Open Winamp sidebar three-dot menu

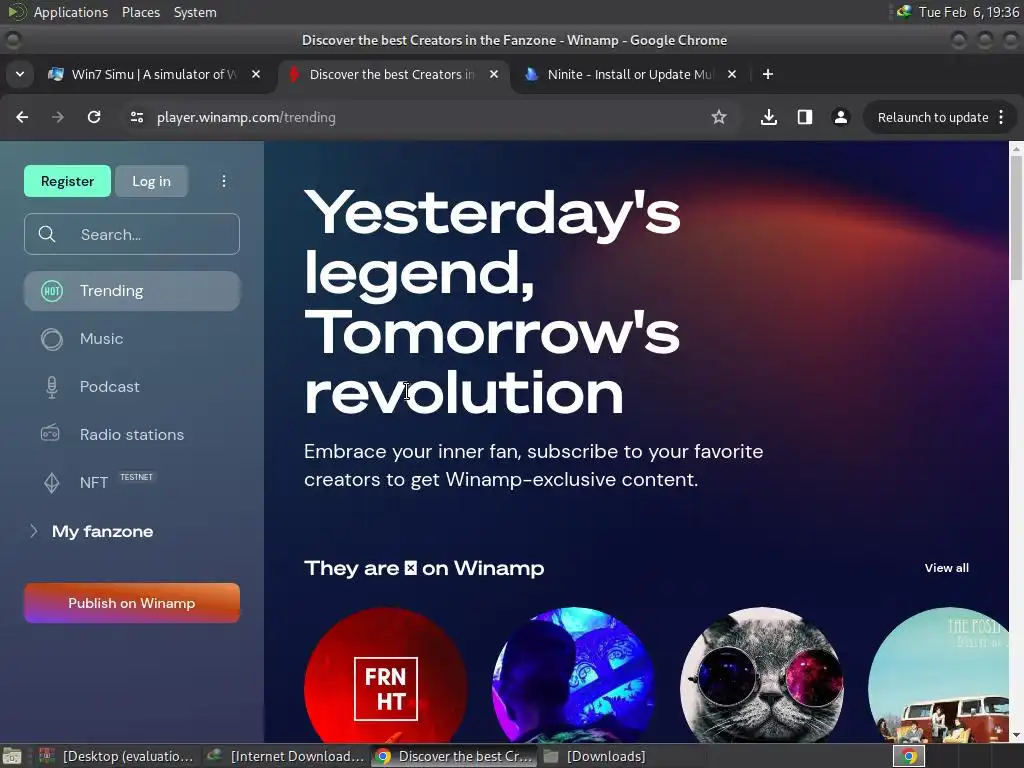click(224, 181)
